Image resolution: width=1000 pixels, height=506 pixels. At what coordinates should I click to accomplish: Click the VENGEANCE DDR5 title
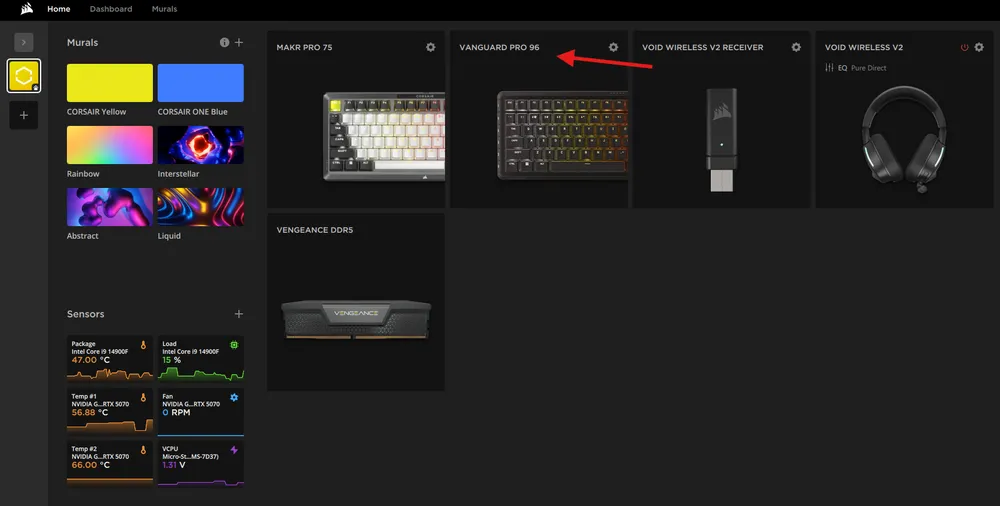click(x=314, y=230)
